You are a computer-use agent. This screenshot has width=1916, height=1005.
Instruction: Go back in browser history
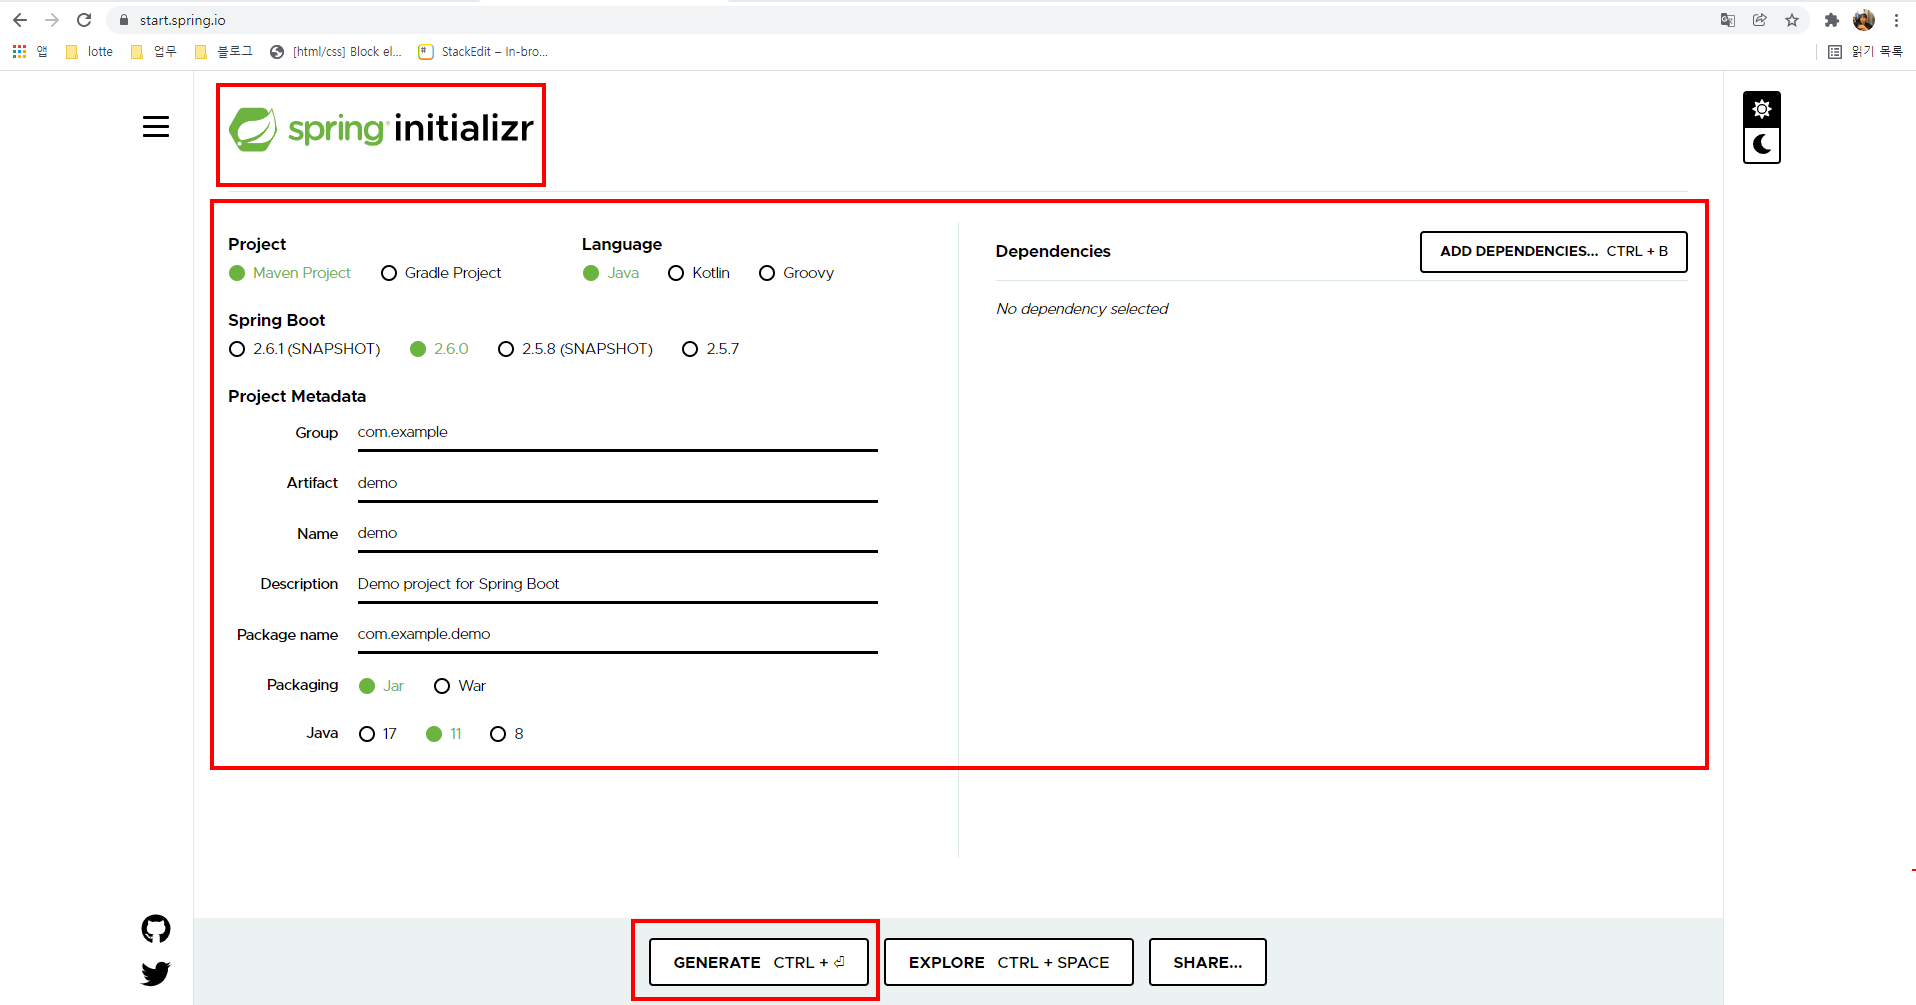click(20, 20)
